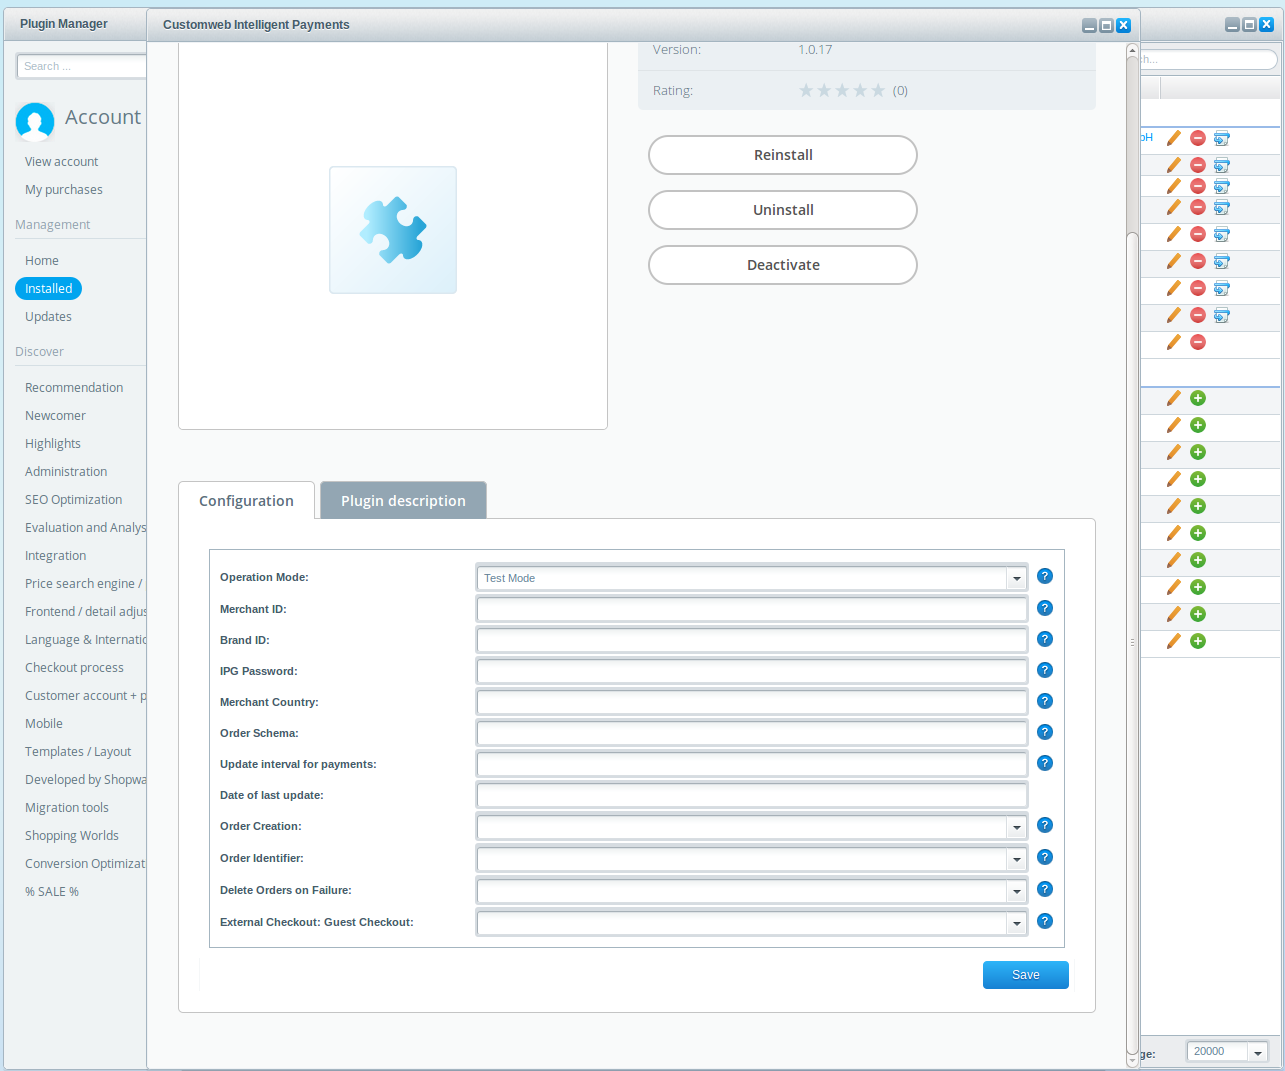Click the Account avatar icon
1285x1071 pixels.
pos(35,122)
